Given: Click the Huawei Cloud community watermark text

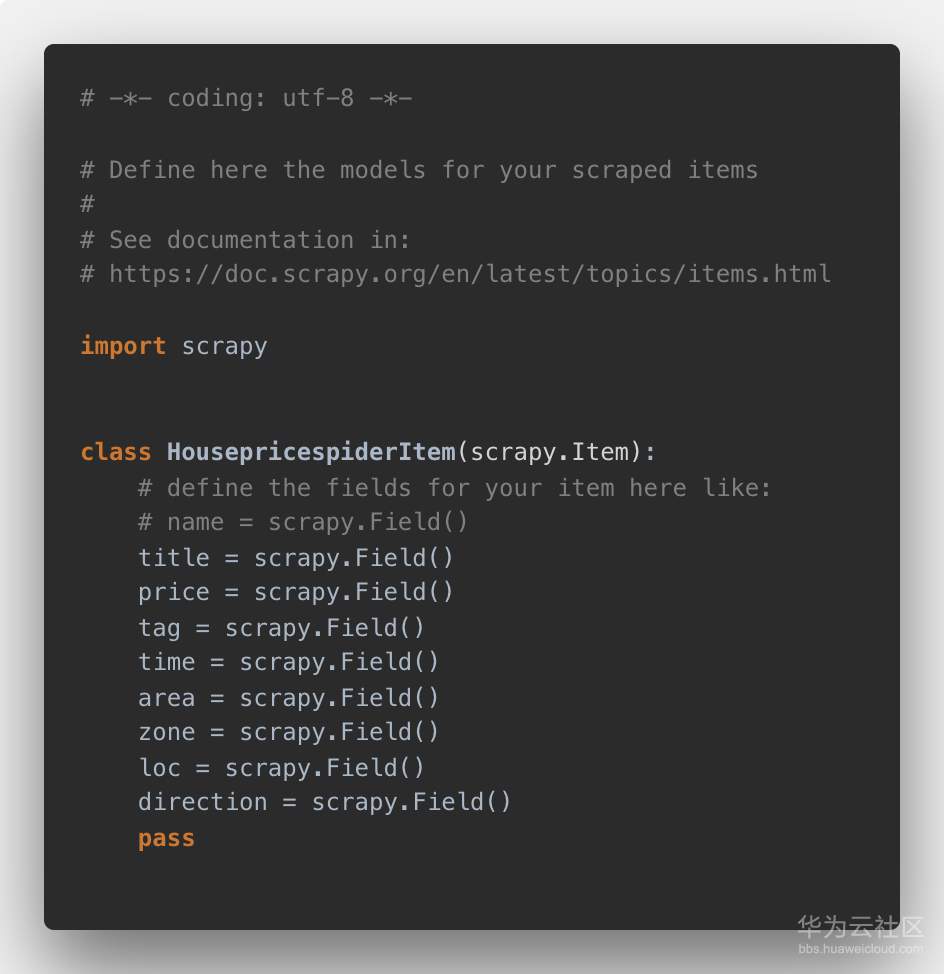Looking at the screenshot, I should pyautogui.click(x=859, y=926).
